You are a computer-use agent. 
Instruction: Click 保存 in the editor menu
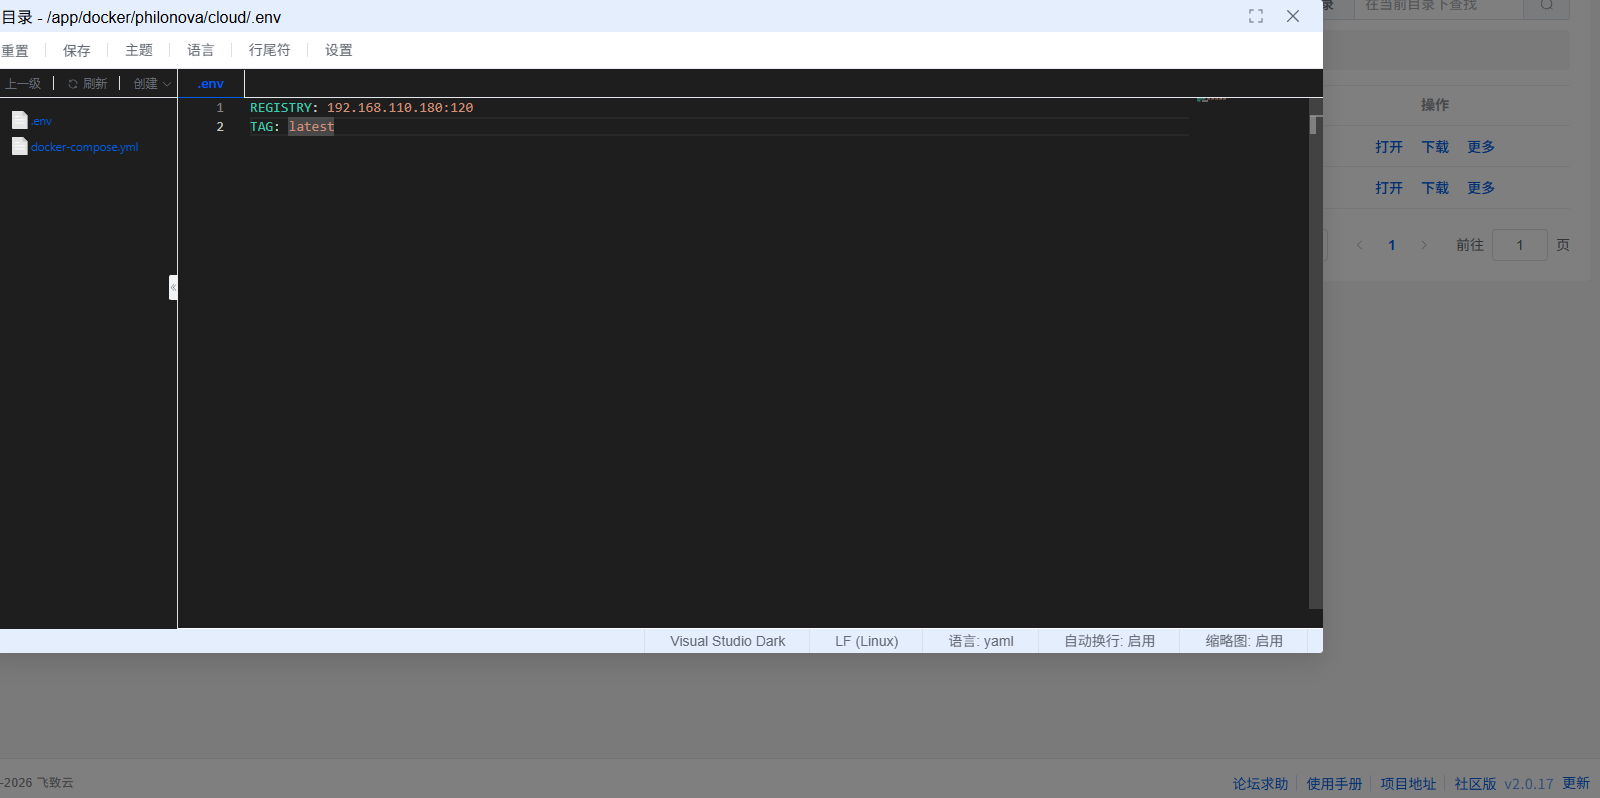pos(77,50)
